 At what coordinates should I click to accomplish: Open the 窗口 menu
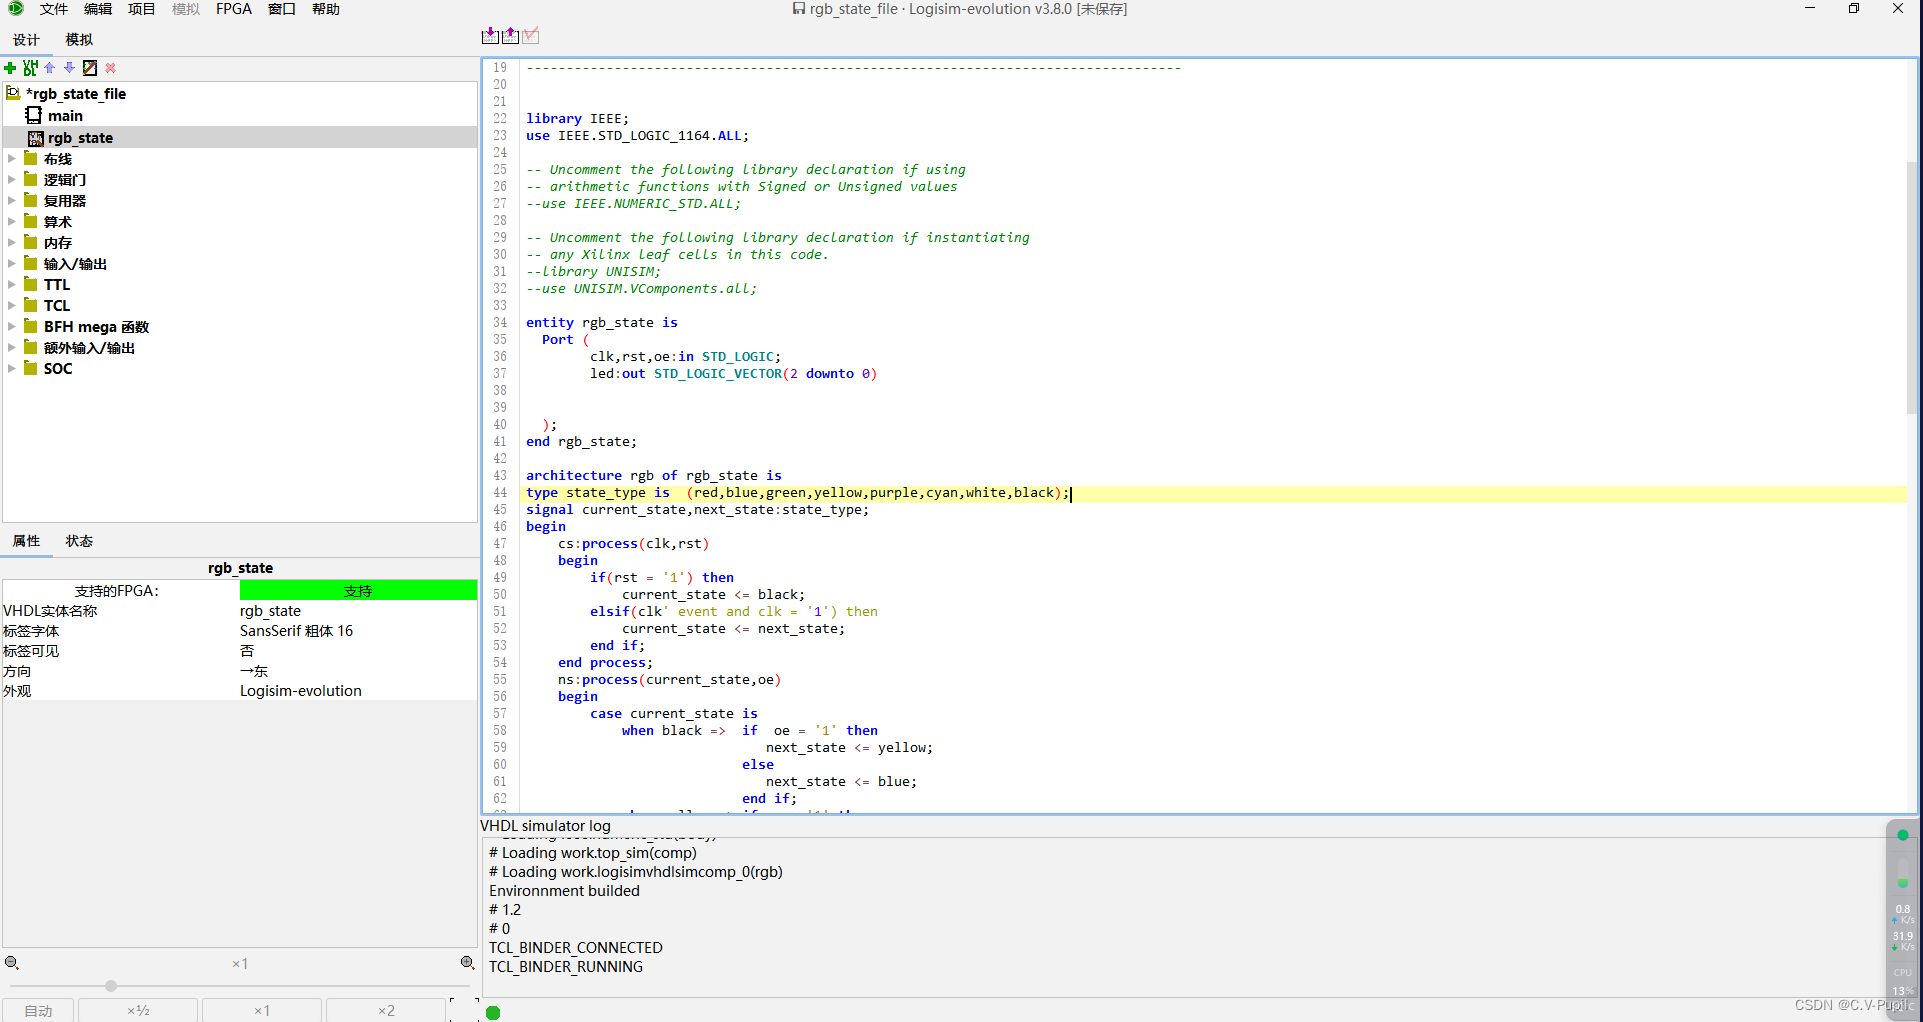pyautogui.click(x=282, y=9)
